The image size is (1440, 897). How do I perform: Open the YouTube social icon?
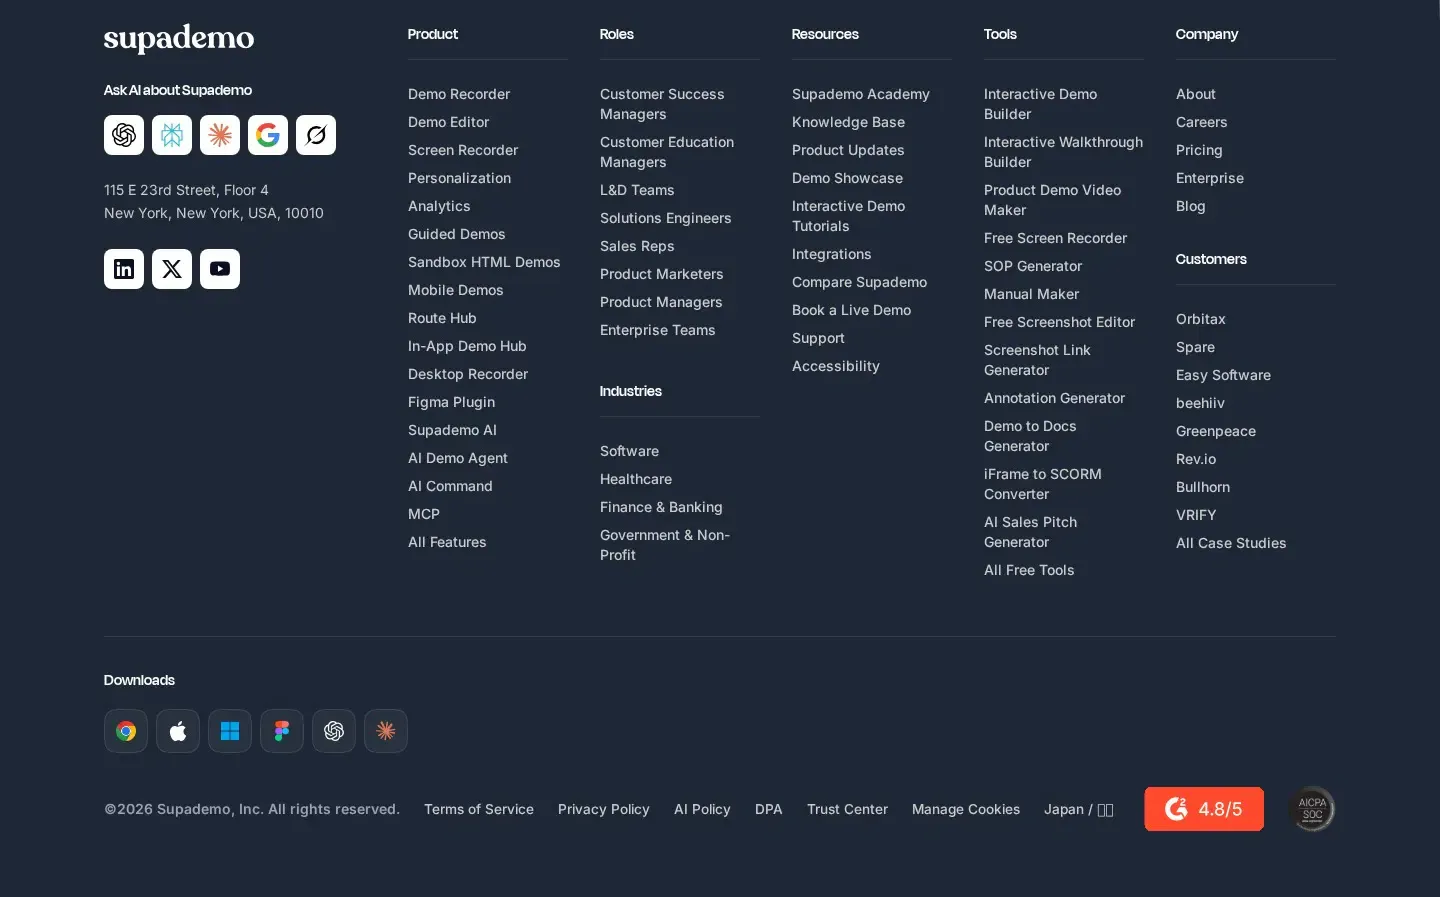(220, 269)
